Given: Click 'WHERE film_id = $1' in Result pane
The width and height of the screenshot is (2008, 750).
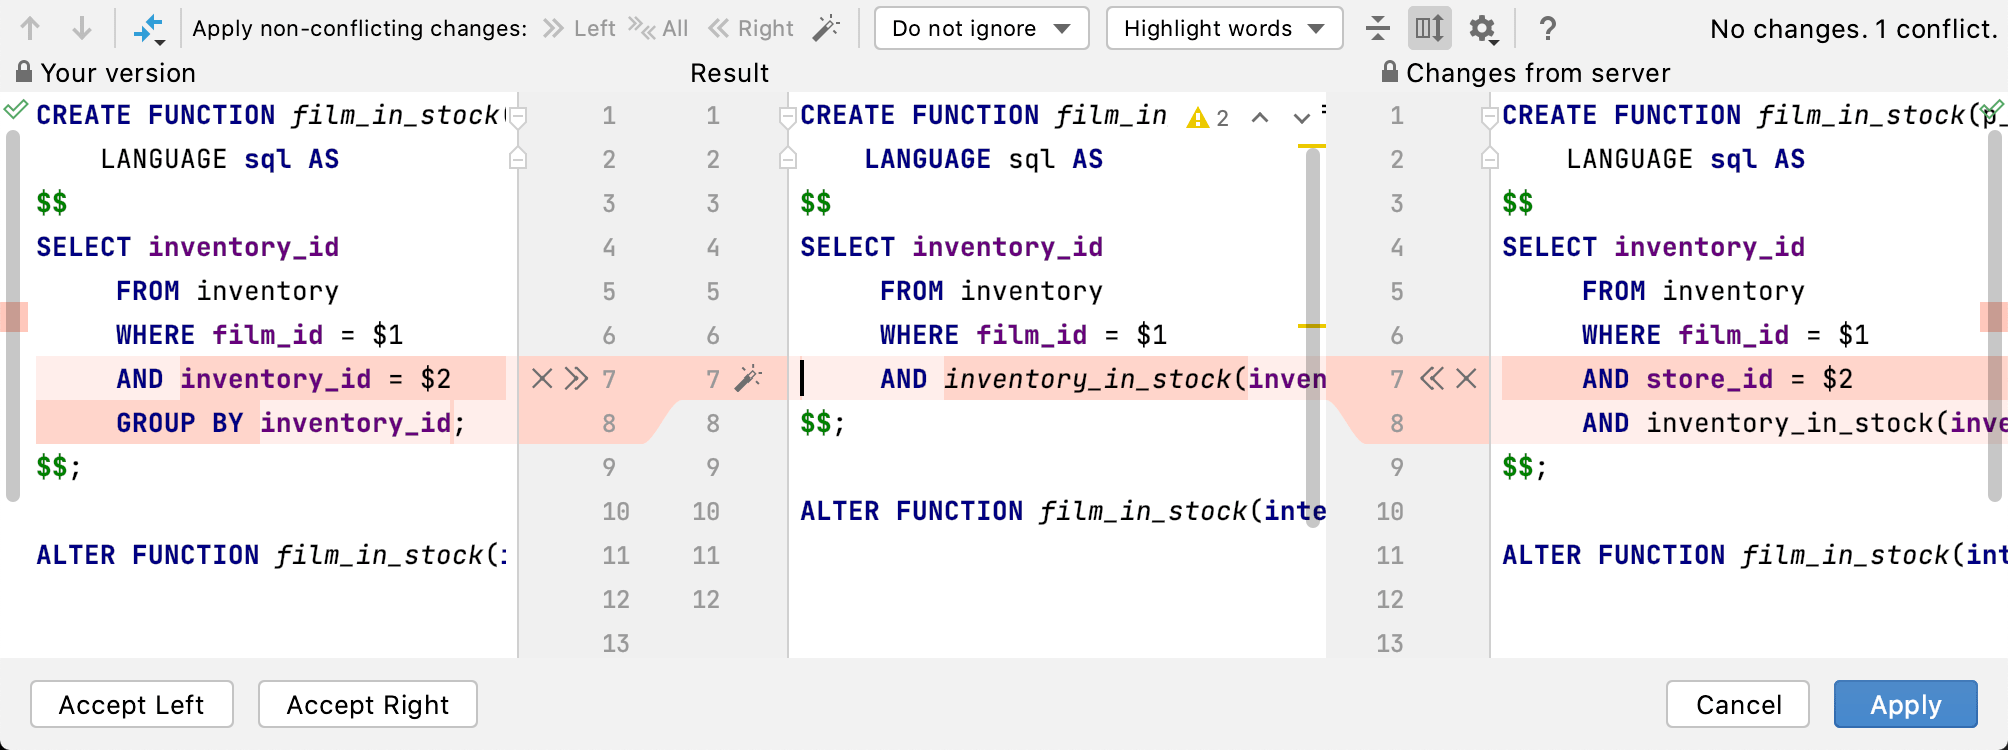Looking at the screenshot, I should pyautogui.click(x=1023, y=335).
